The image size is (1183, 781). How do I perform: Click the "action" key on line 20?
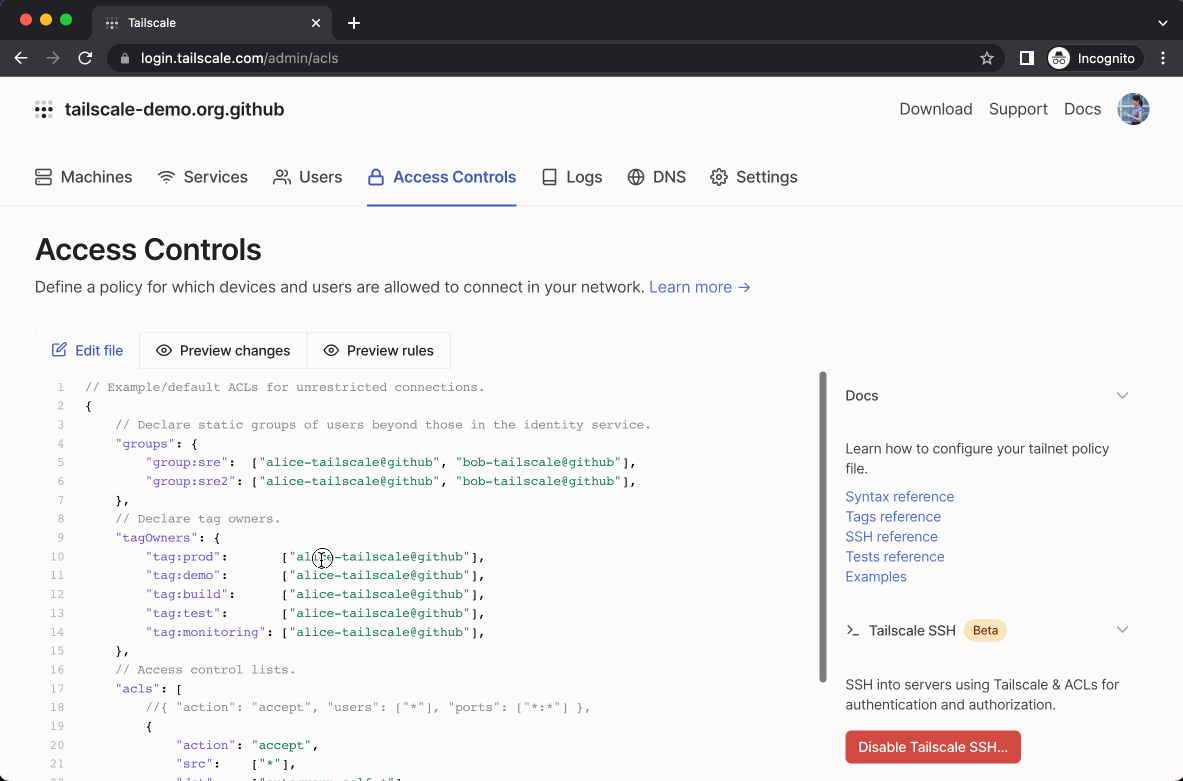pos(206,746)
